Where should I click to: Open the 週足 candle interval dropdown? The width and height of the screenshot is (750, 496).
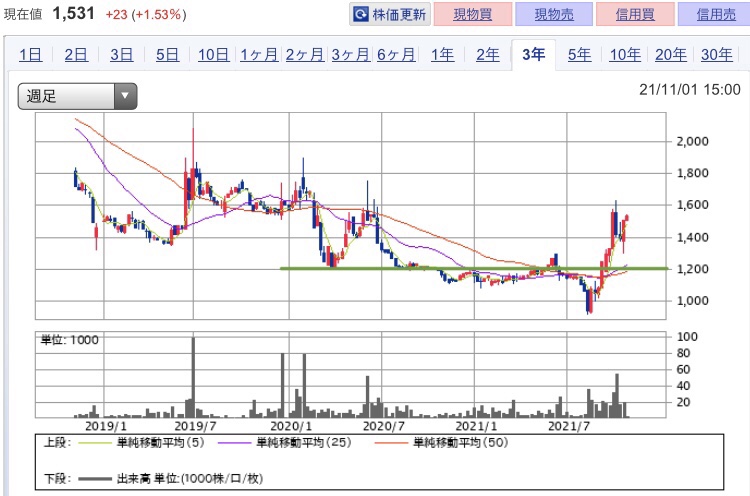tap(77, 96)
